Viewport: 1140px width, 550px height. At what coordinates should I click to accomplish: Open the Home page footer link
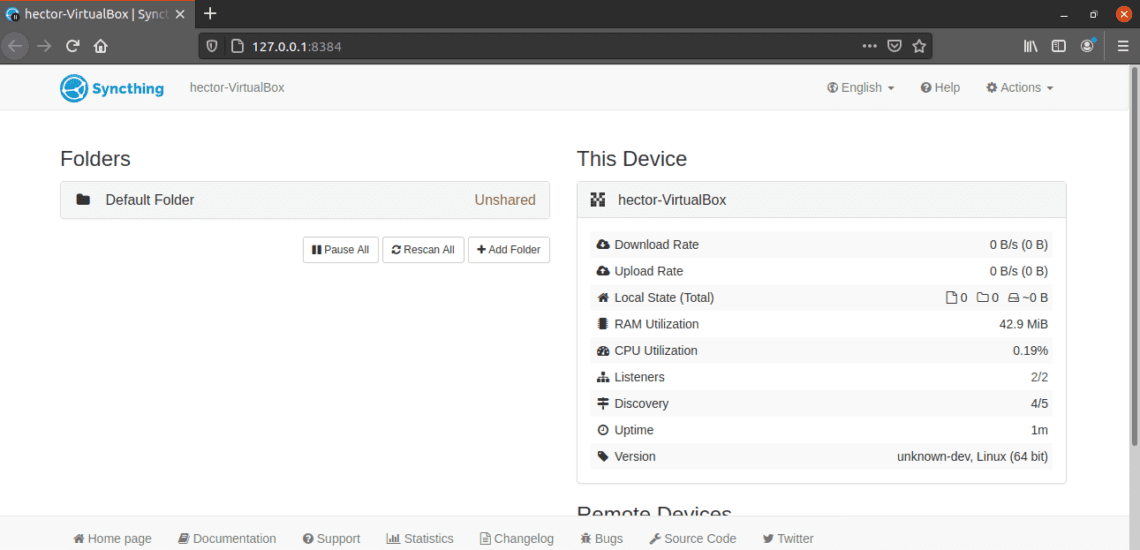coord(113,538)
